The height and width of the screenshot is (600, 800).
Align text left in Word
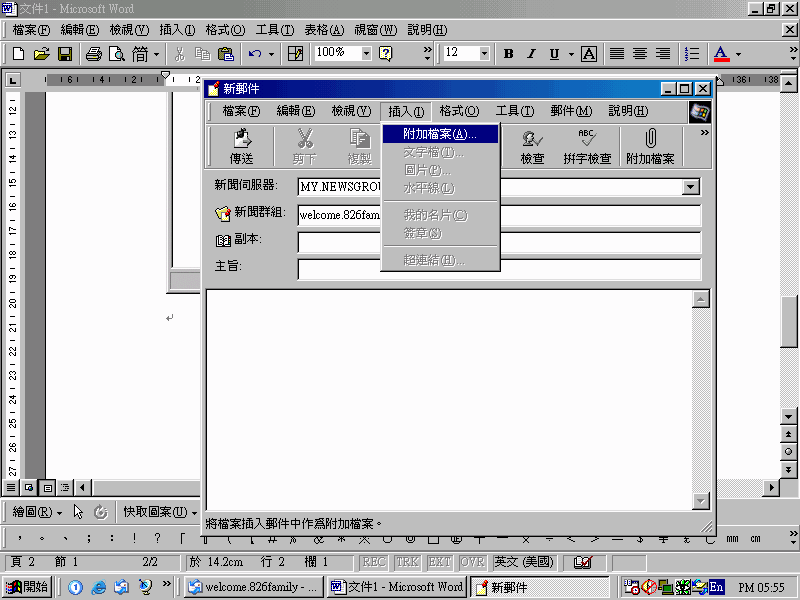(617, 54)
